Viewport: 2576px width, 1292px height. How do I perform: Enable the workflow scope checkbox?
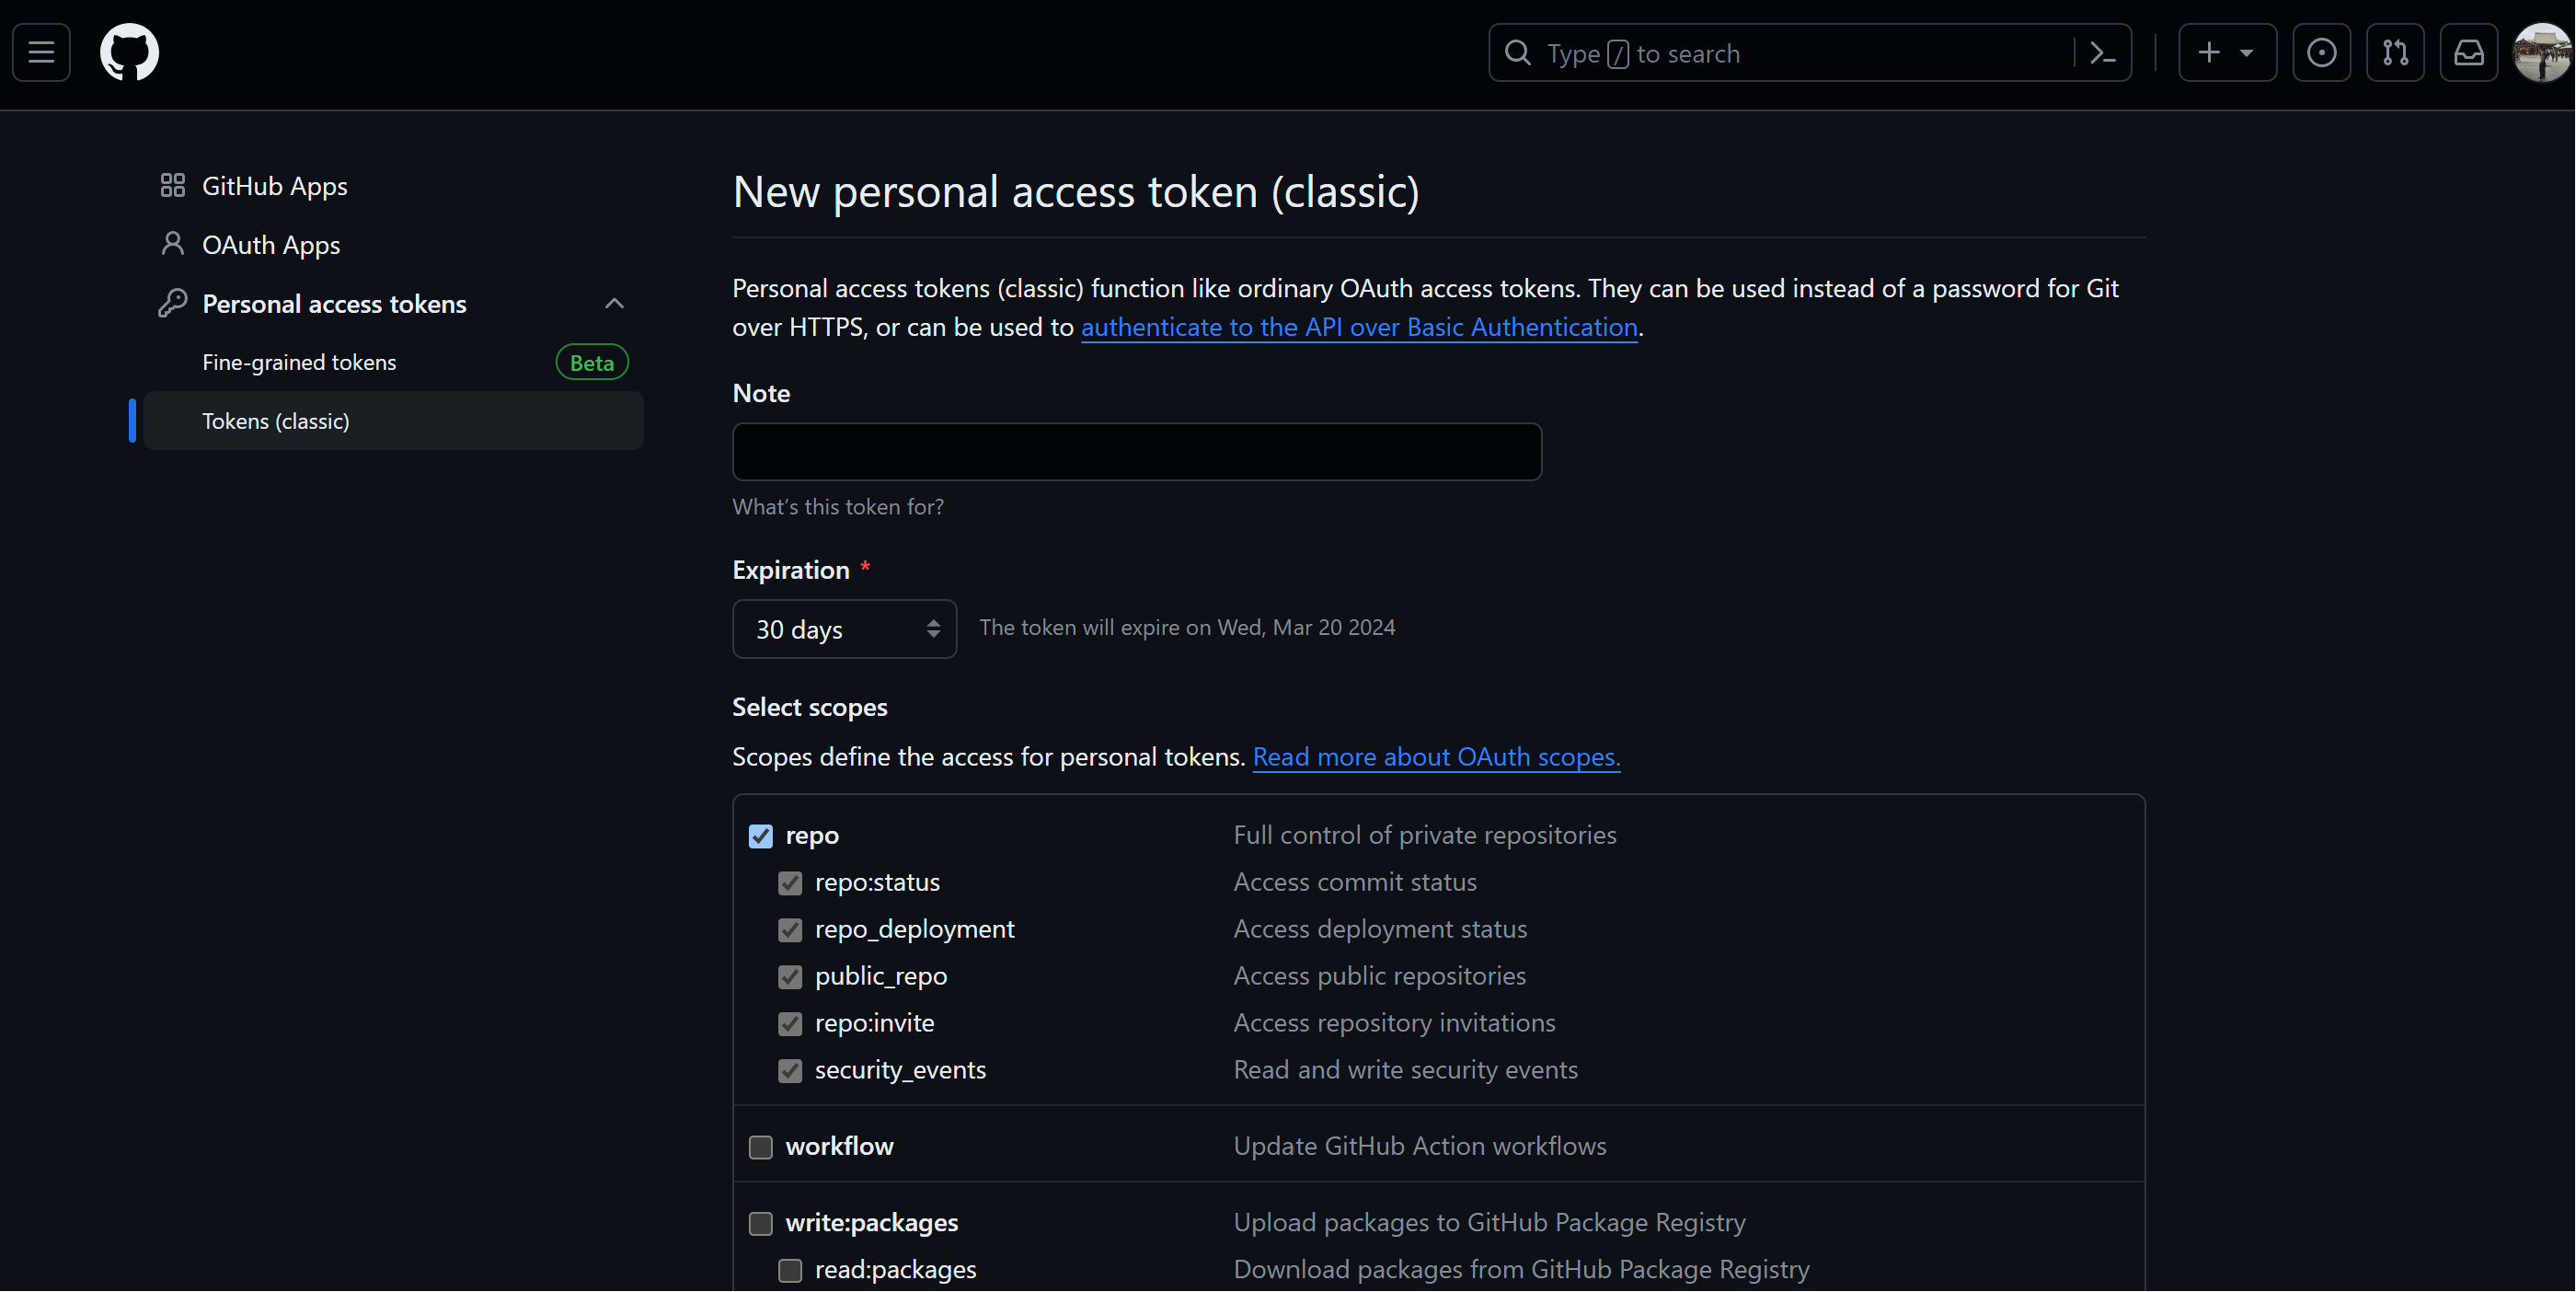[x=761, y=1147]
